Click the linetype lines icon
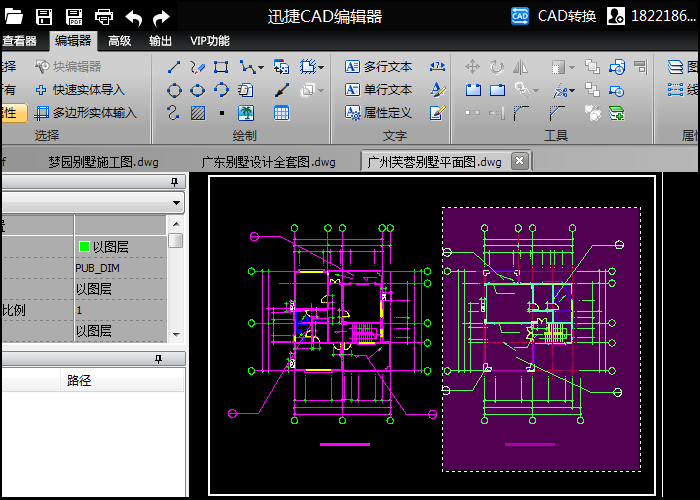This screenshot has height=500, width=700. [675, 90]
